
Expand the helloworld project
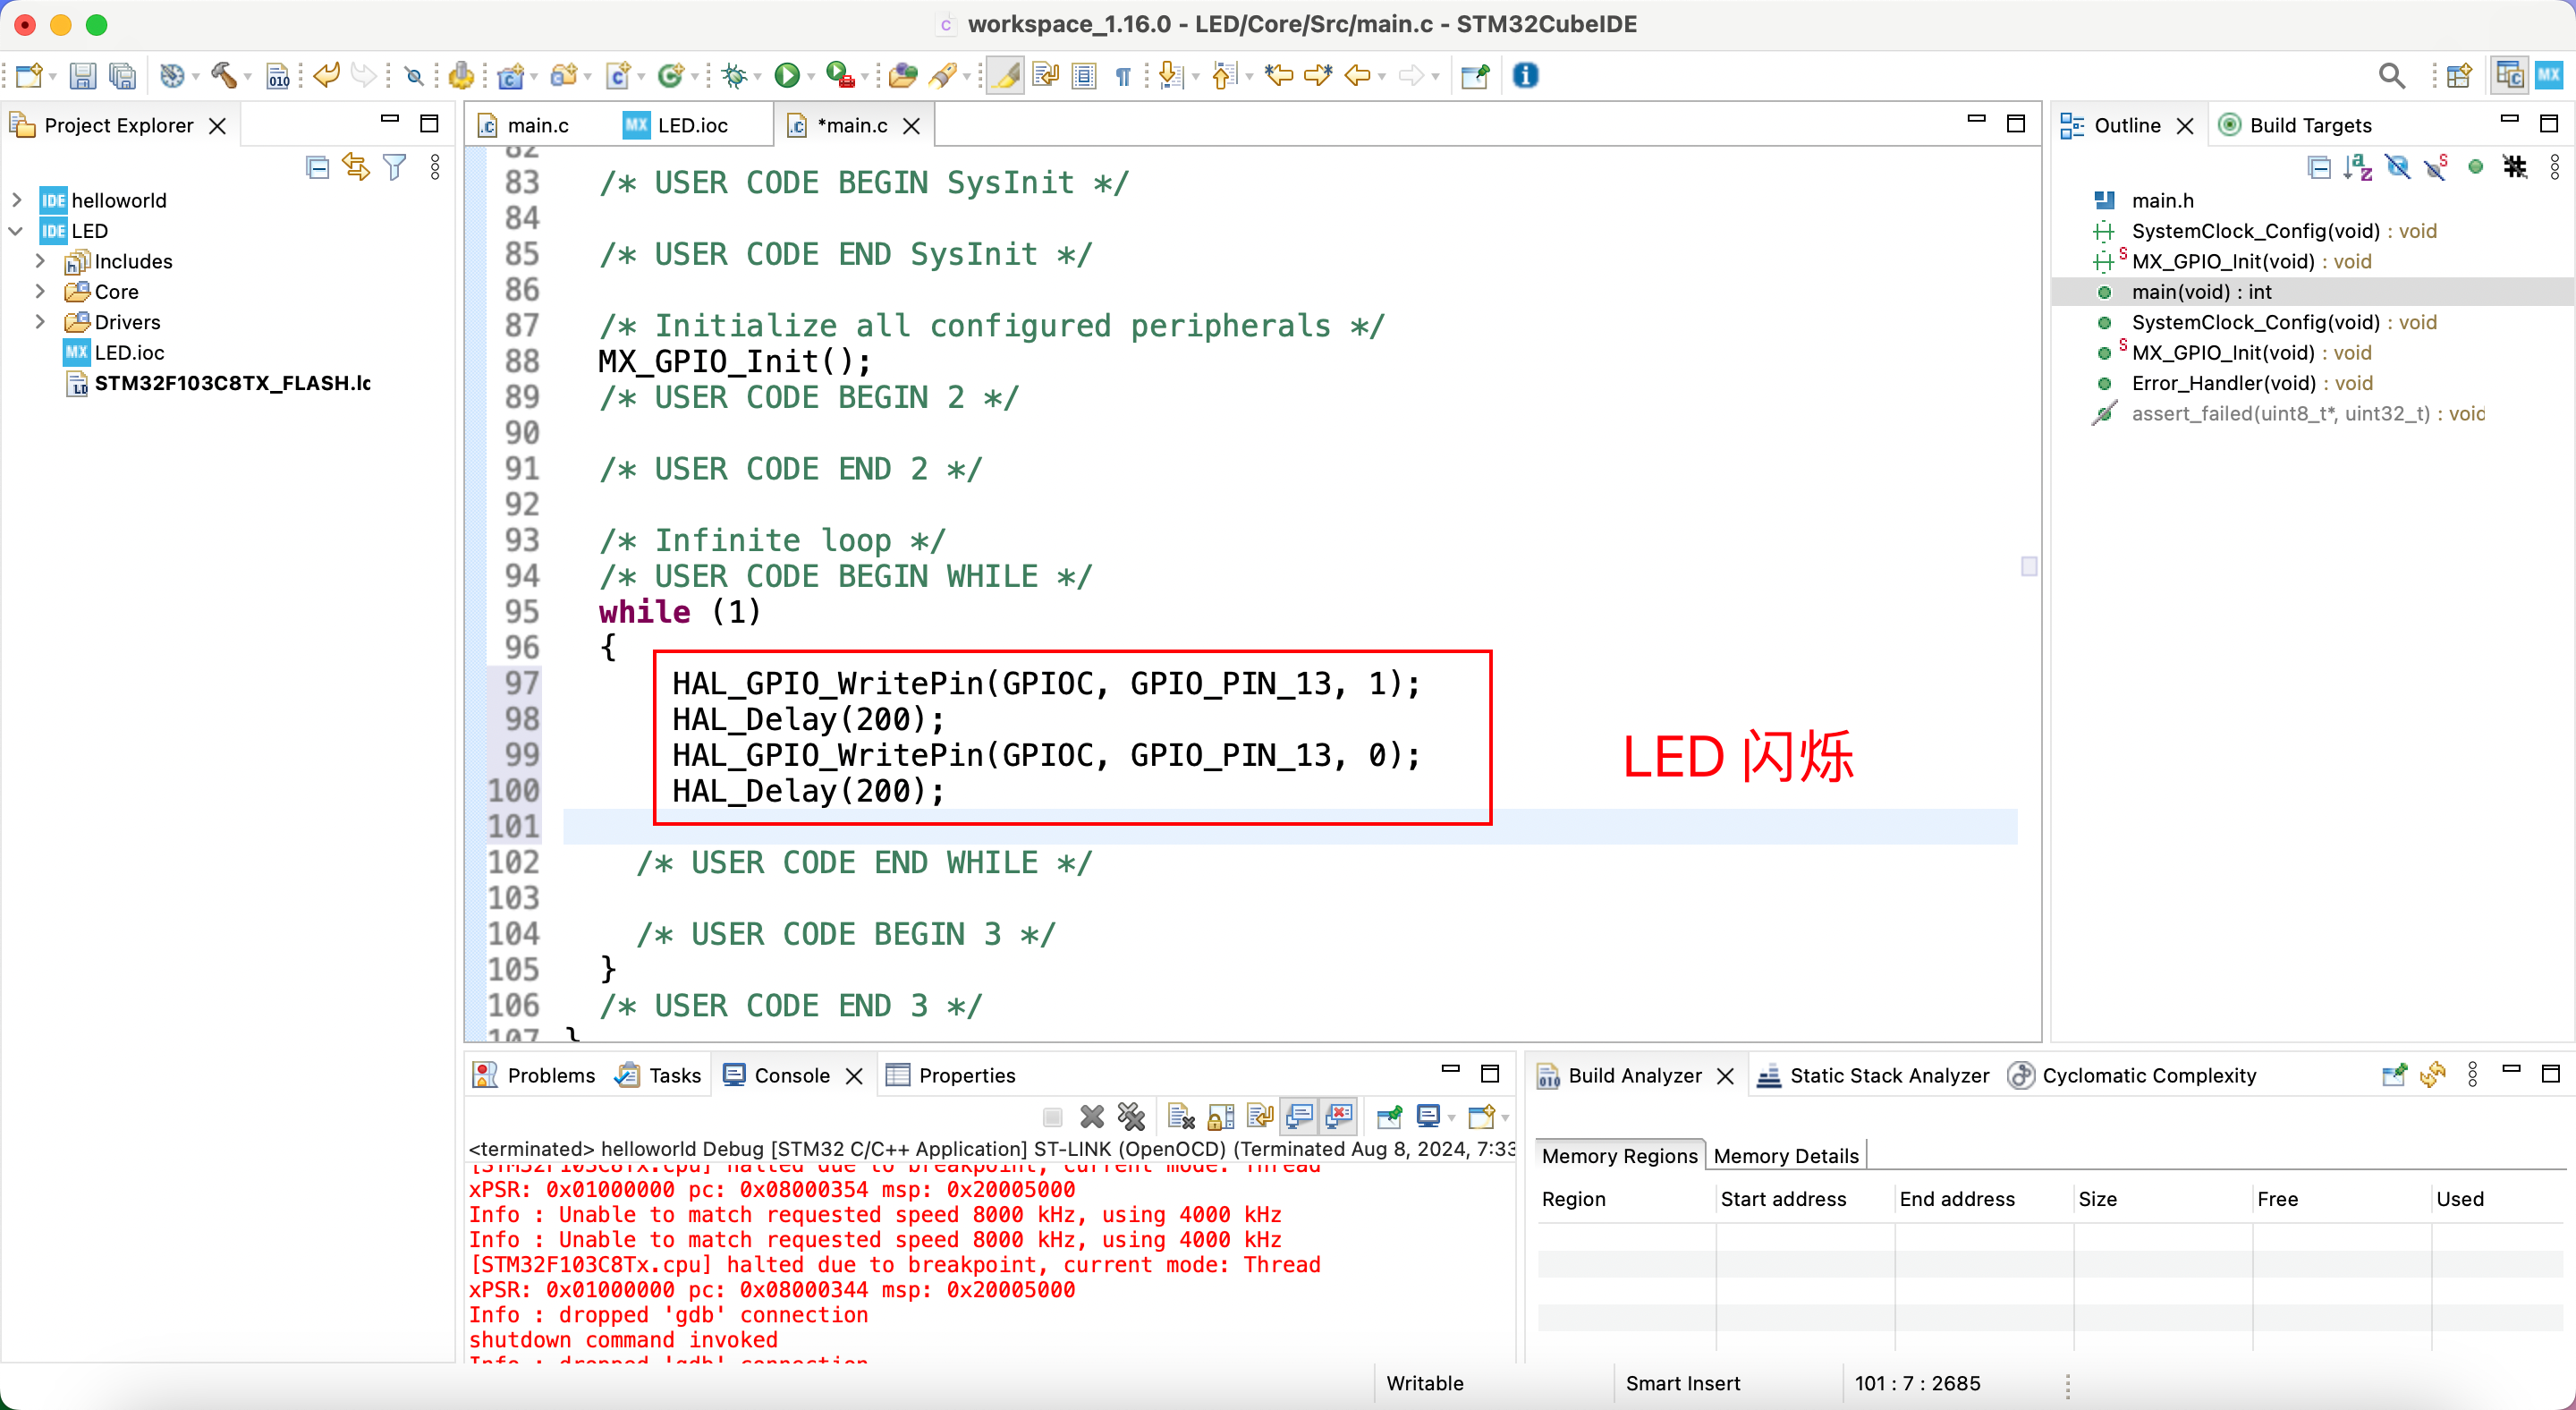pos(16,200)
